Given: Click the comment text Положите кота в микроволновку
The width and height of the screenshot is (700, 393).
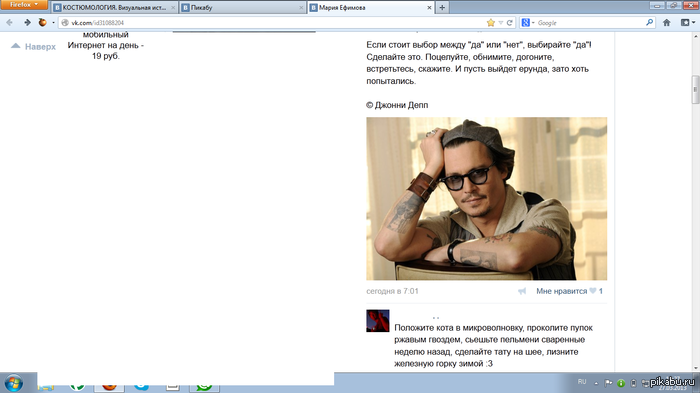Looking at the screenshot, I should pyautogui.click(x=493, y=346).
